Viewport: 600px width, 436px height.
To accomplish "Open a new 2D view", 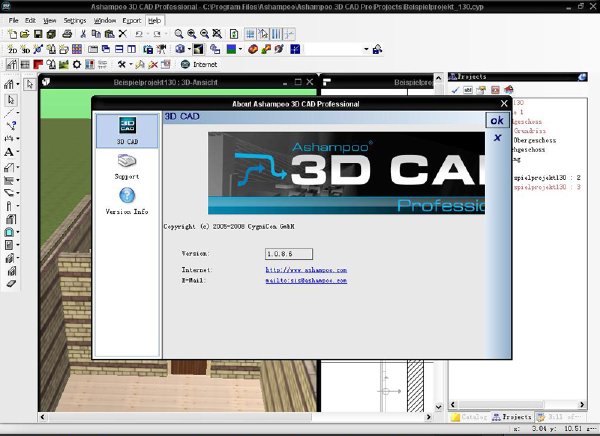I will point(12,49).
